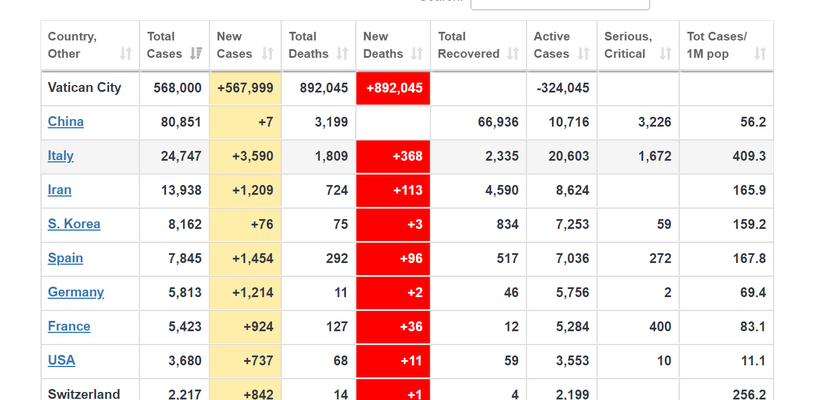Sort by Tot Cases/1M pop icon
The height and width of the screenshot is (400, 836).
pos(760,53)
